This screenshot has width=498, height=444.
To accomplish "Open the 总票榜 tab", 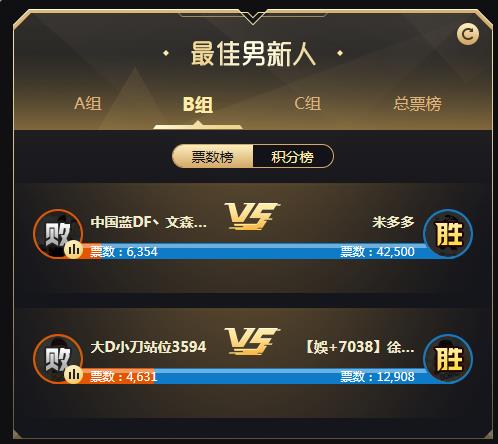I will (417, 104).
